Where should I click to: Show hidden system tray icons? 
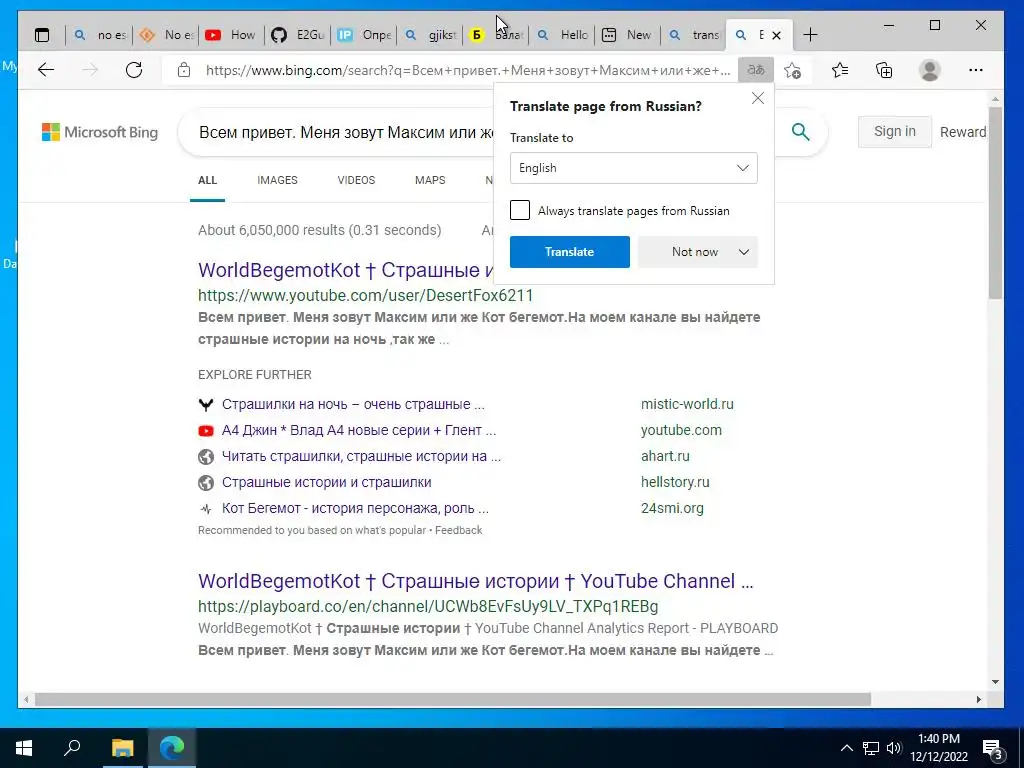pos(846,748)
